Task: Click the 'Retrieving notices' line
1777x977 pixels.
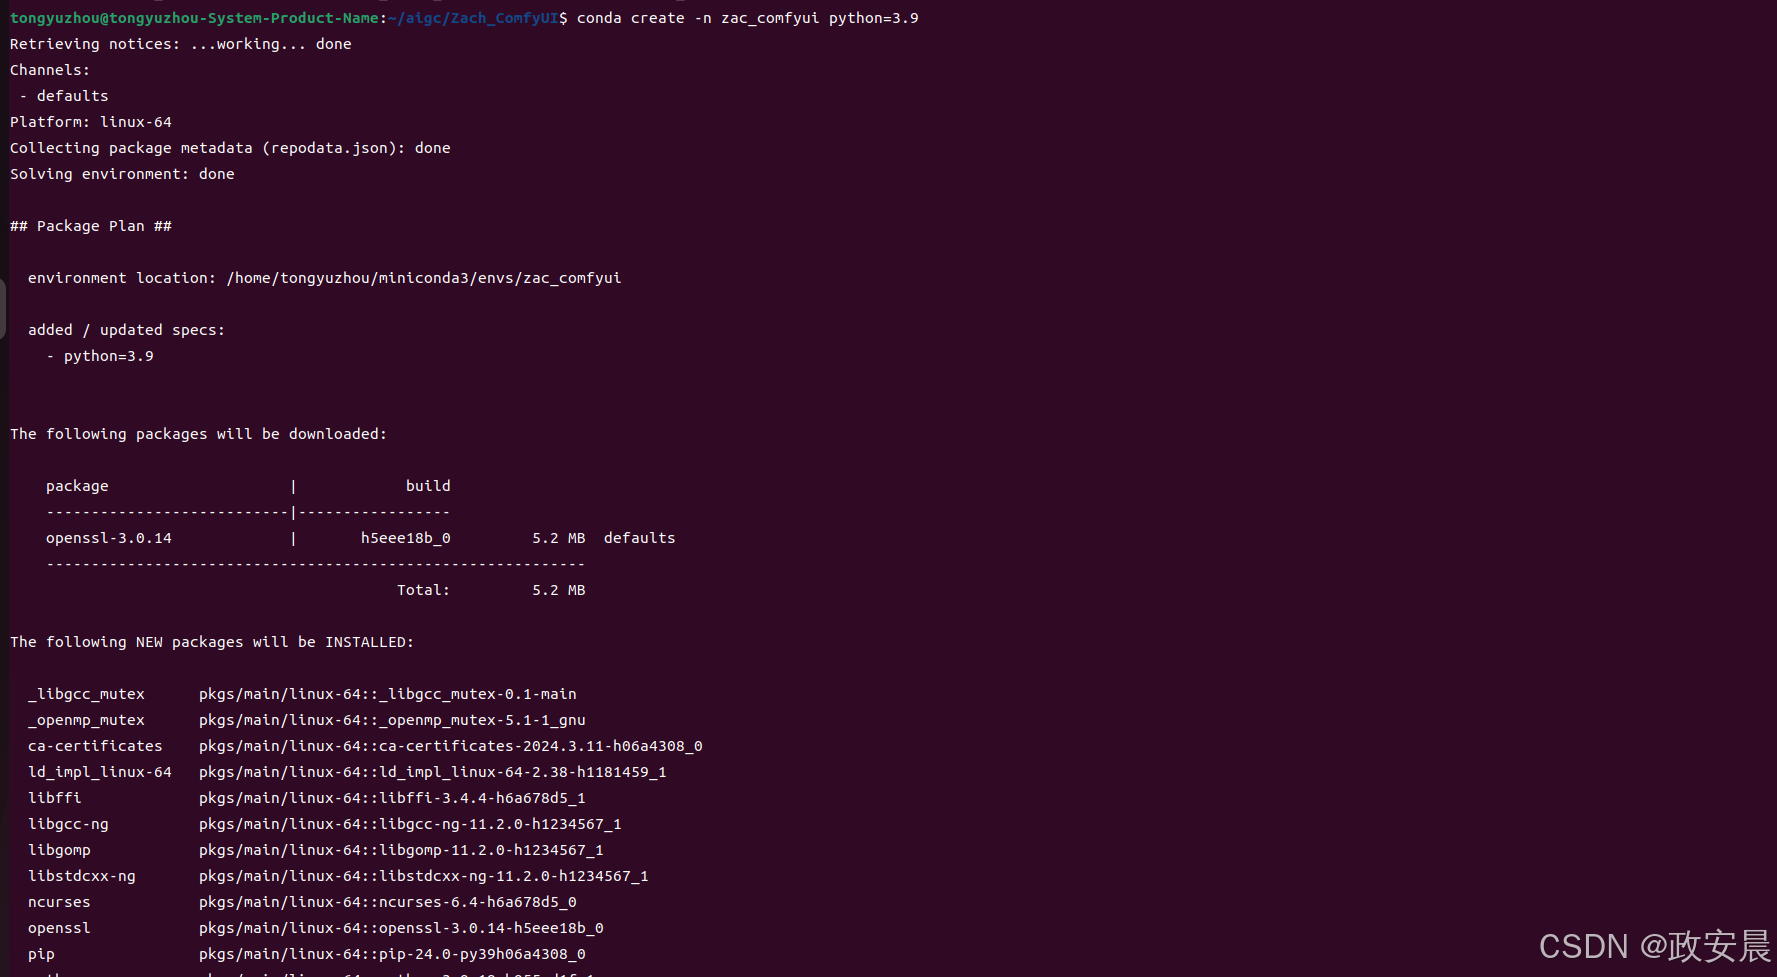Action: pyautogui.click(x=181, y=44)
